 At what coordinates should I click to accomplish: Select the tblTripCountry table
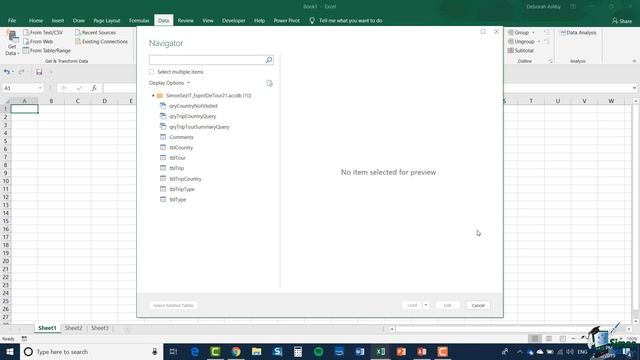tap(185, 179)
